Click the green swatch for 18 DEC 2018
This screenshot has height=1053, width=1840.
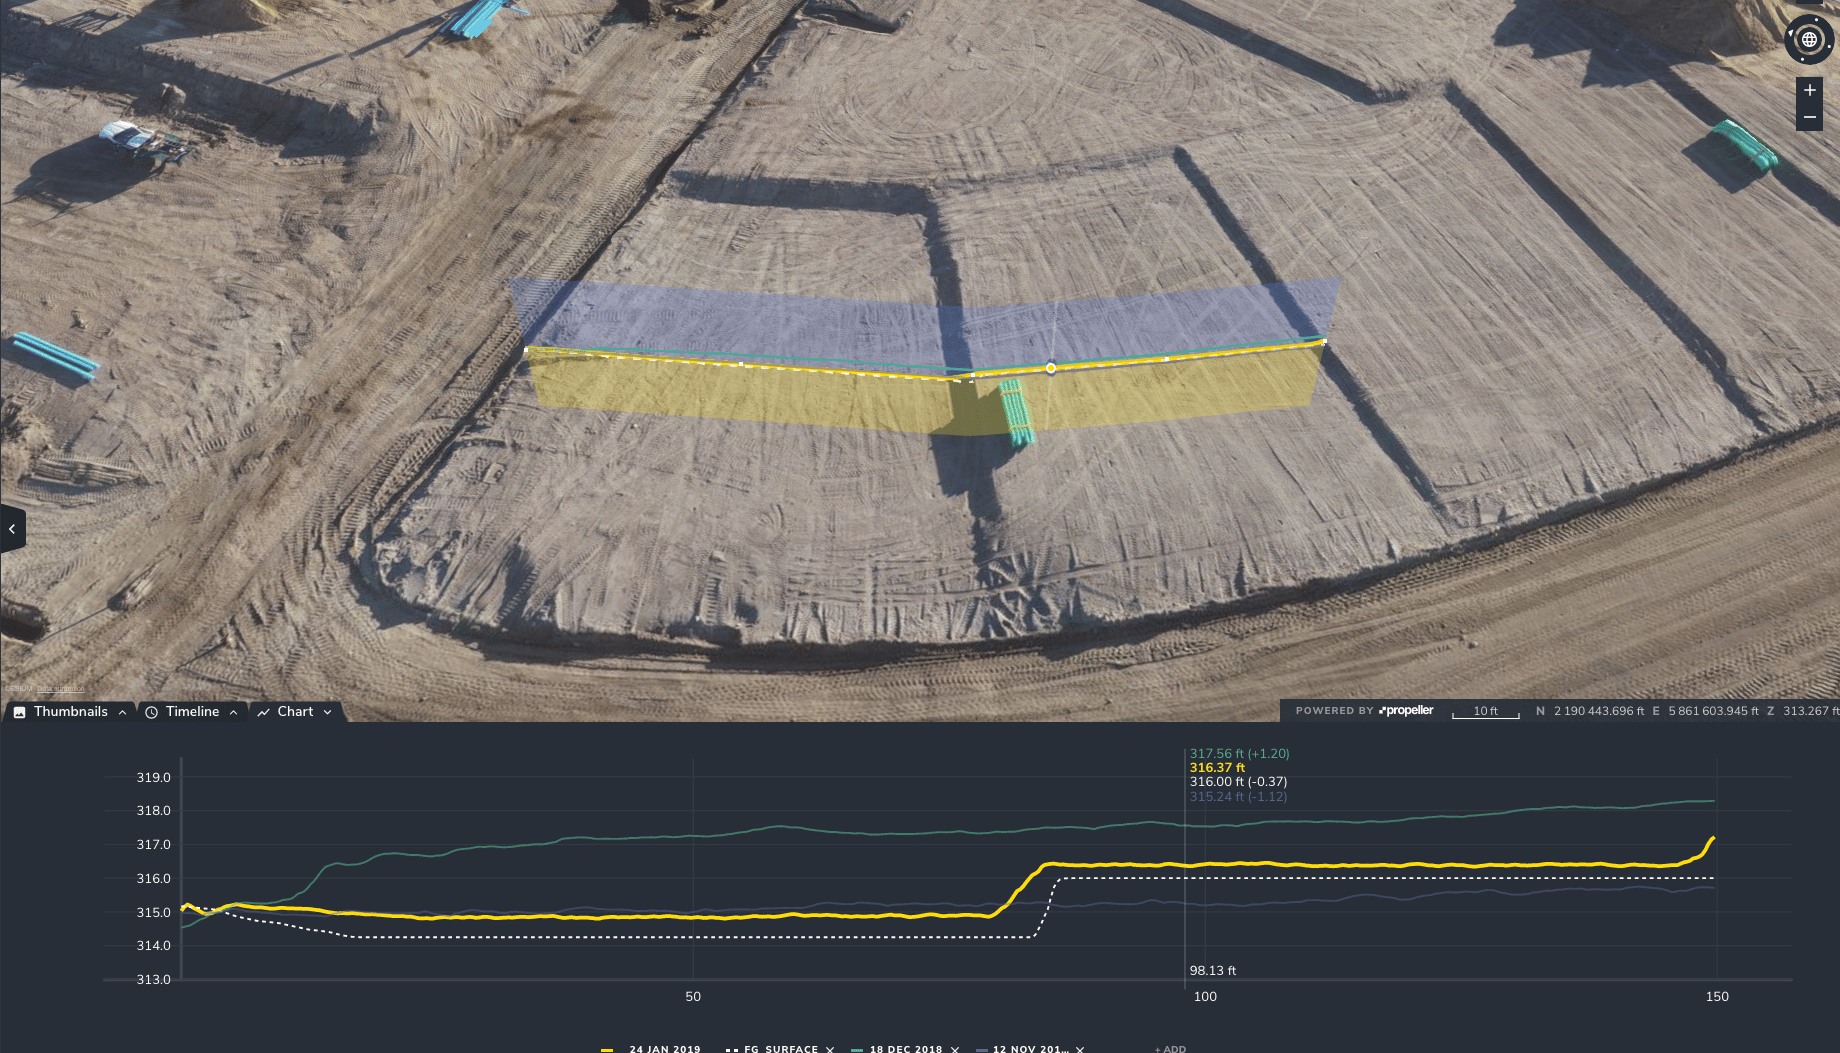click(857, 1050)
